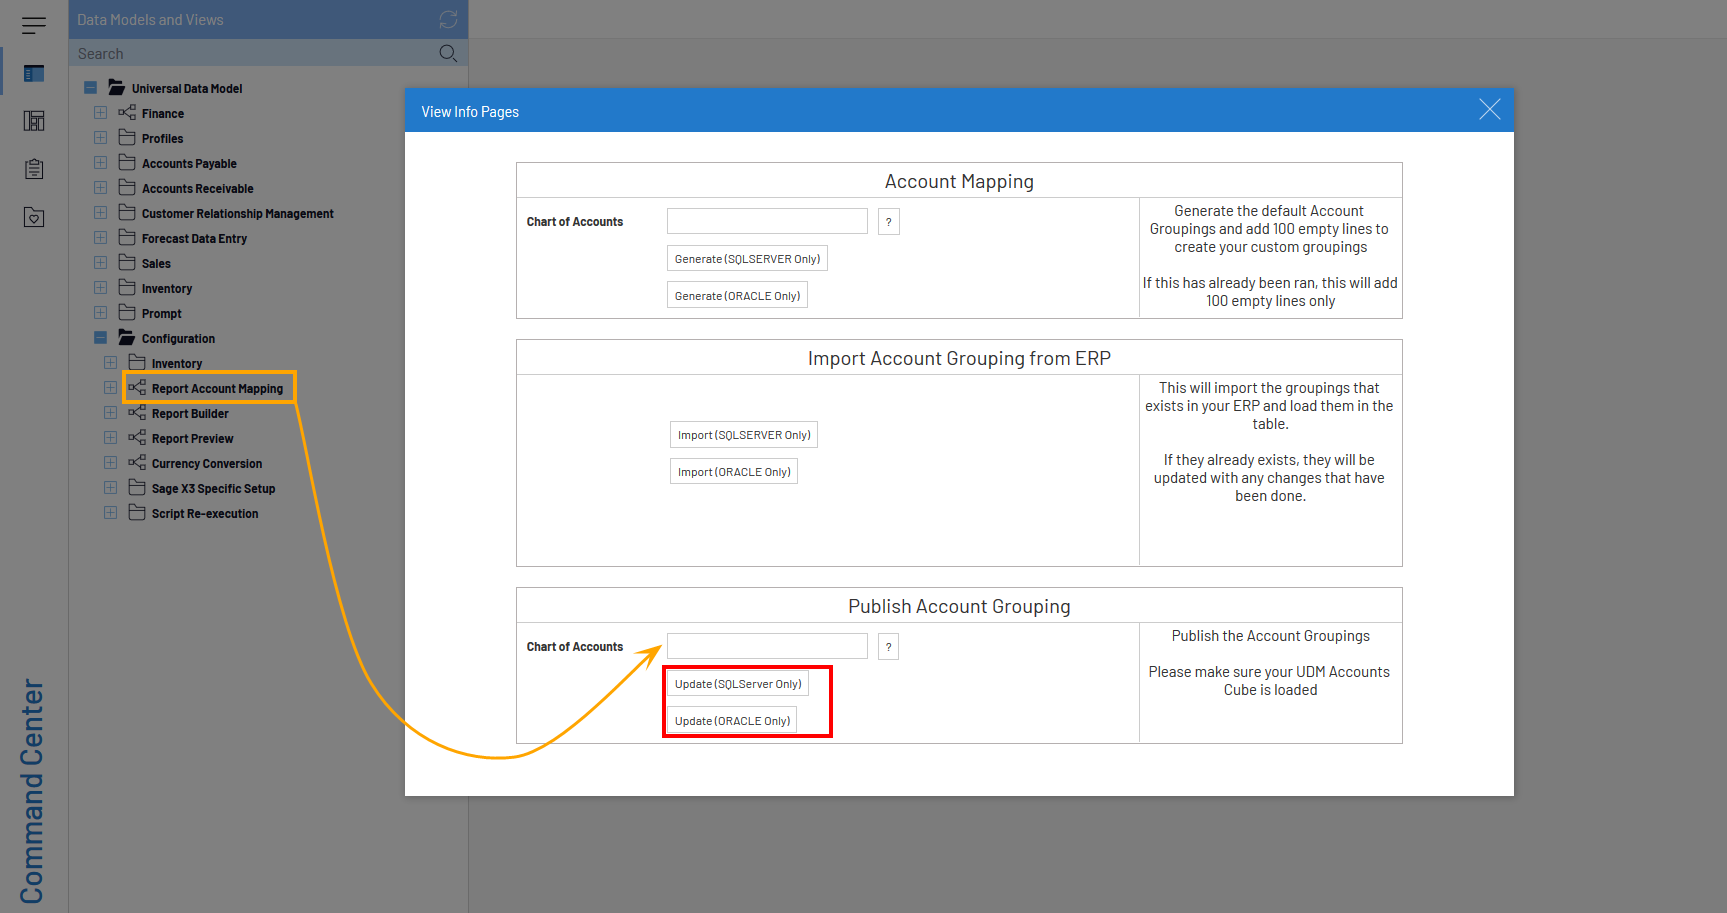
Task: Click Generate (SQLSERVER Only) button
Action: pyautogui.click(x=747, y=259)
